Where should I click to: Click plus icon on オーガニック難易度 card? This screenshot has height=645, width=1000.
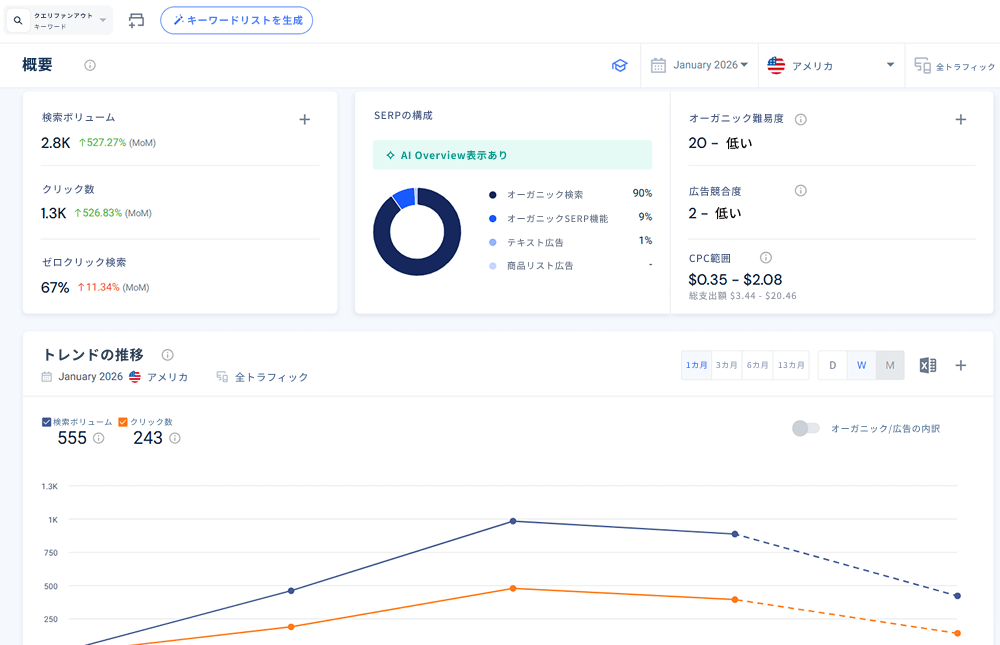point(960,119)
